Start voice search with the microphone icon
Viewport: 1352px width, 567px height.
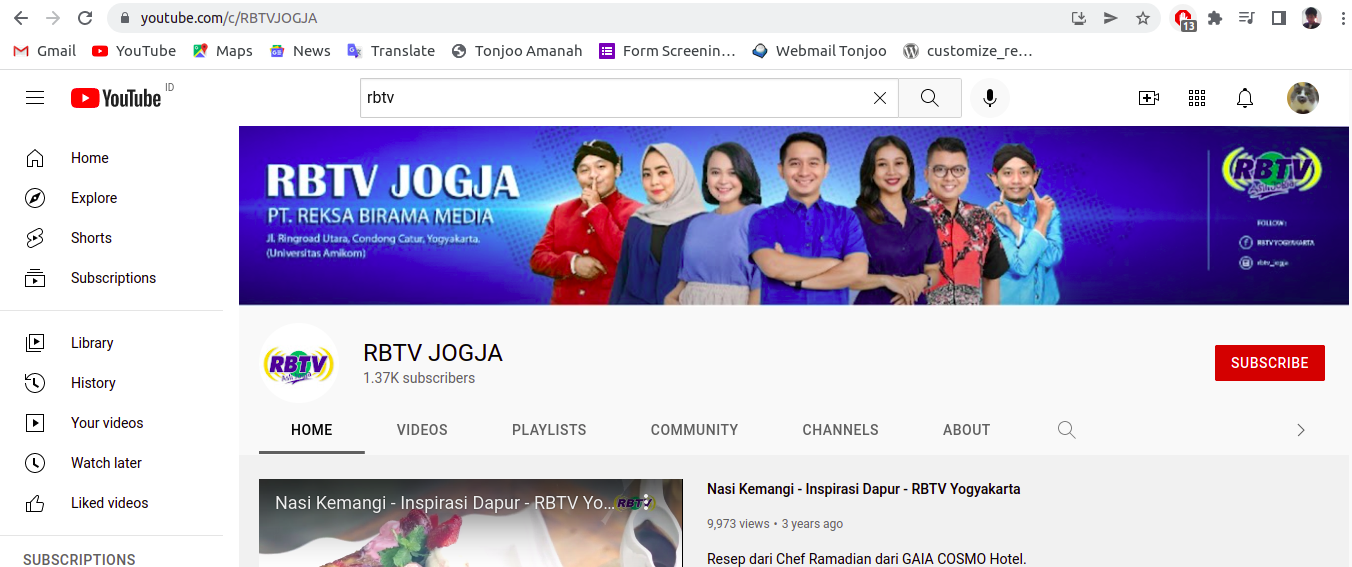click(990, 98)
